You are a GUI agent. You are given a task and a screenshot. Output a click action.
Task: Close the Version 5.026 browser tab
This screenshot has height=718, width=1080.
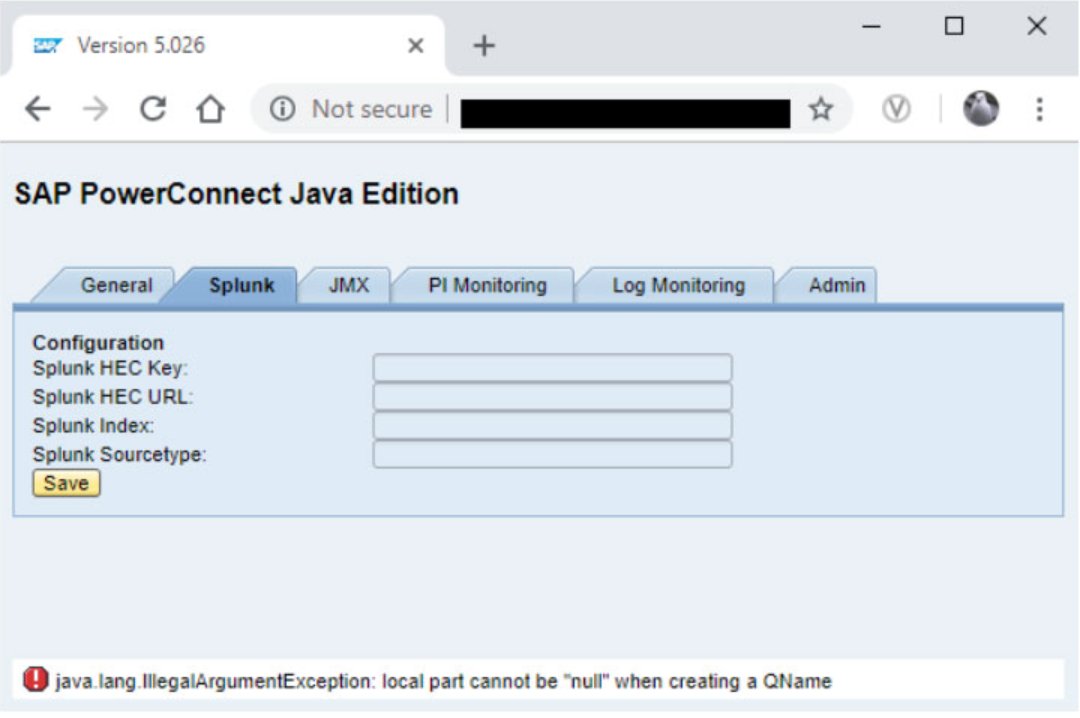point(416,45)
